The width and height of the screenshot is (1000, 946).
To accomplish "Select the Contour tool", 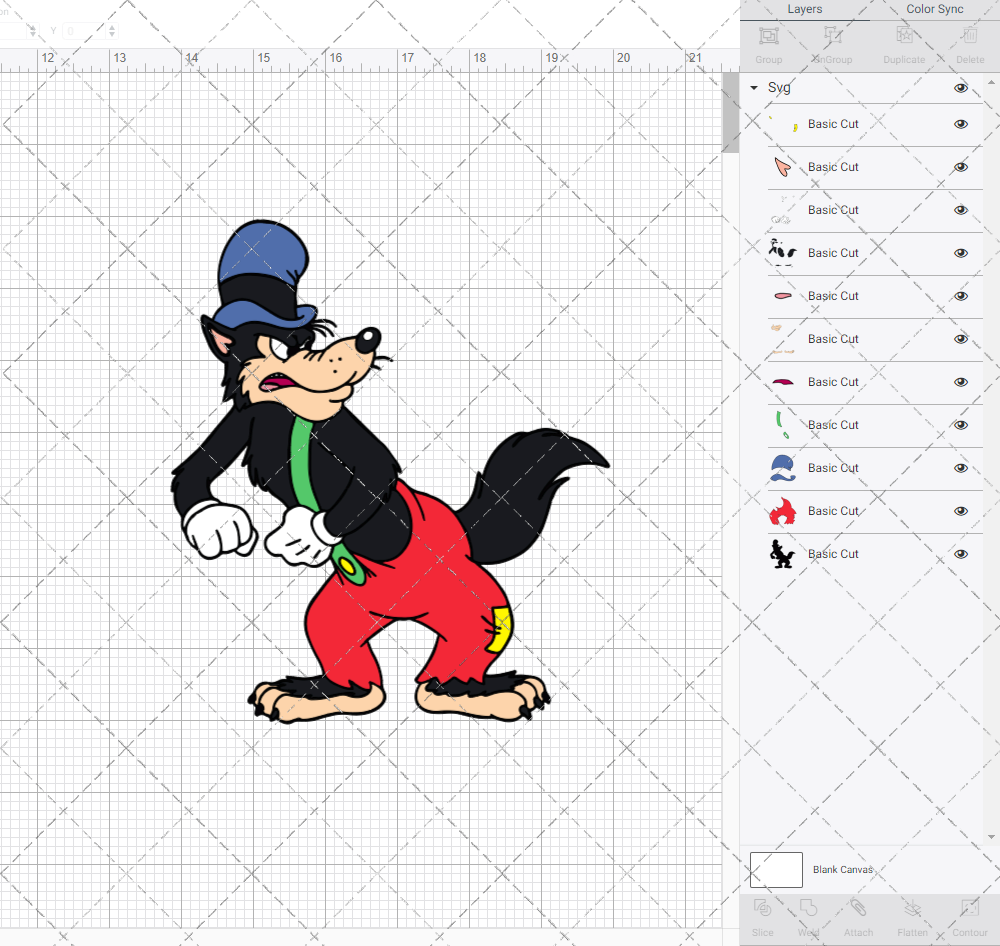I will coord(970,908).
